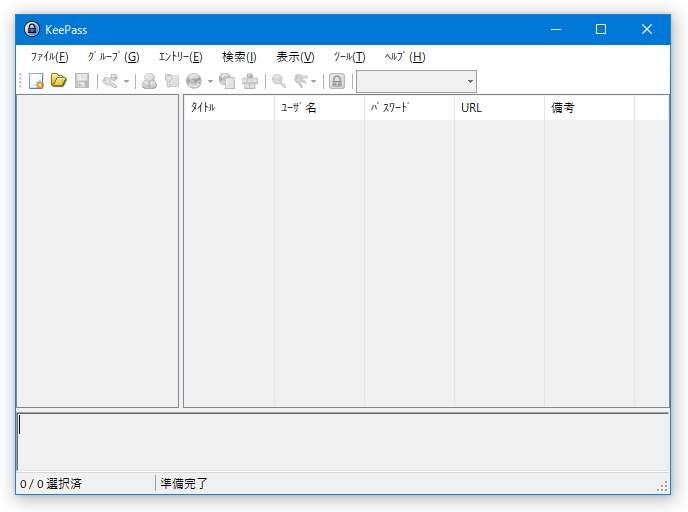The width and height of the screenshot is (688, 512).
Task: Open a database with the folder icon
Action: coord(59,81)
